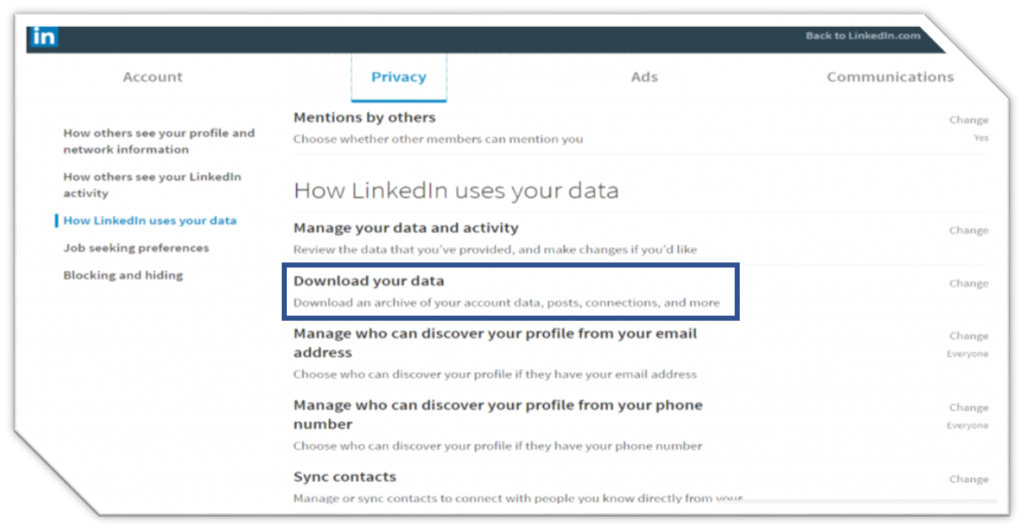Click Change next to Sync contacts
This screenshot has width=1024, height=530.
point(968,479)
